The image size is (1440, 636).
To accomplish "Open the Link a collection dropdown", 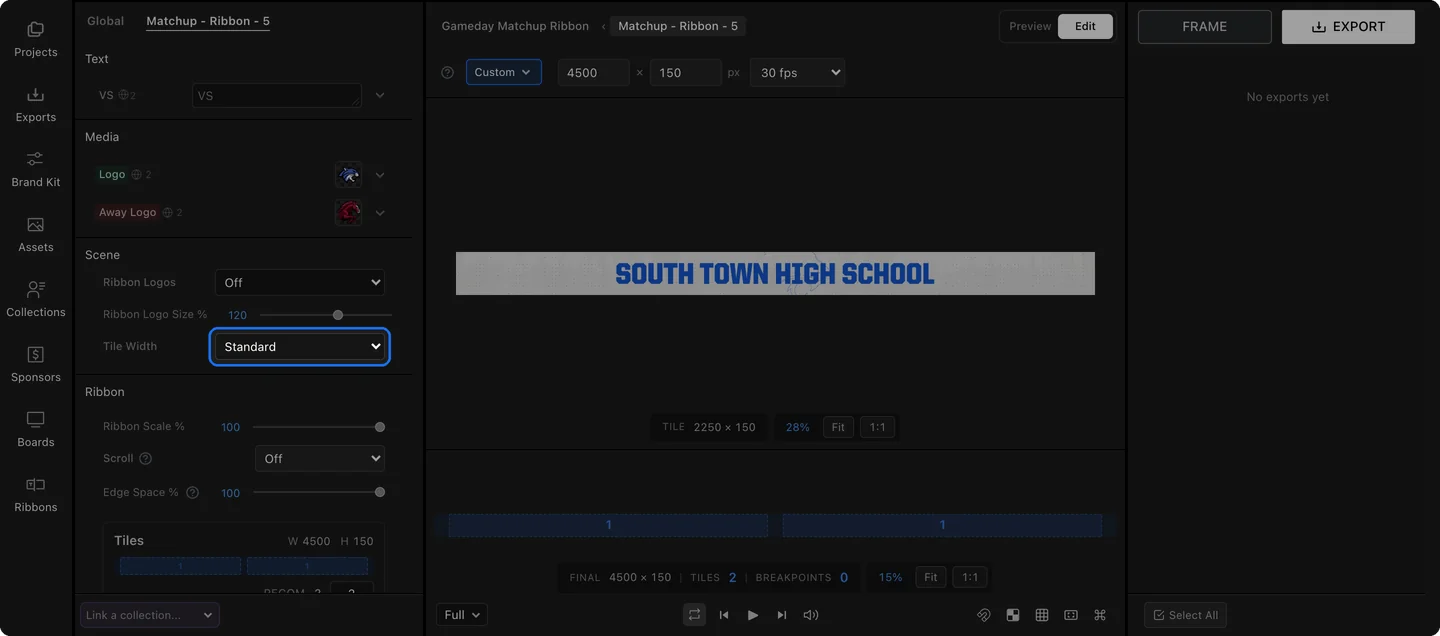I will point(150,615).
